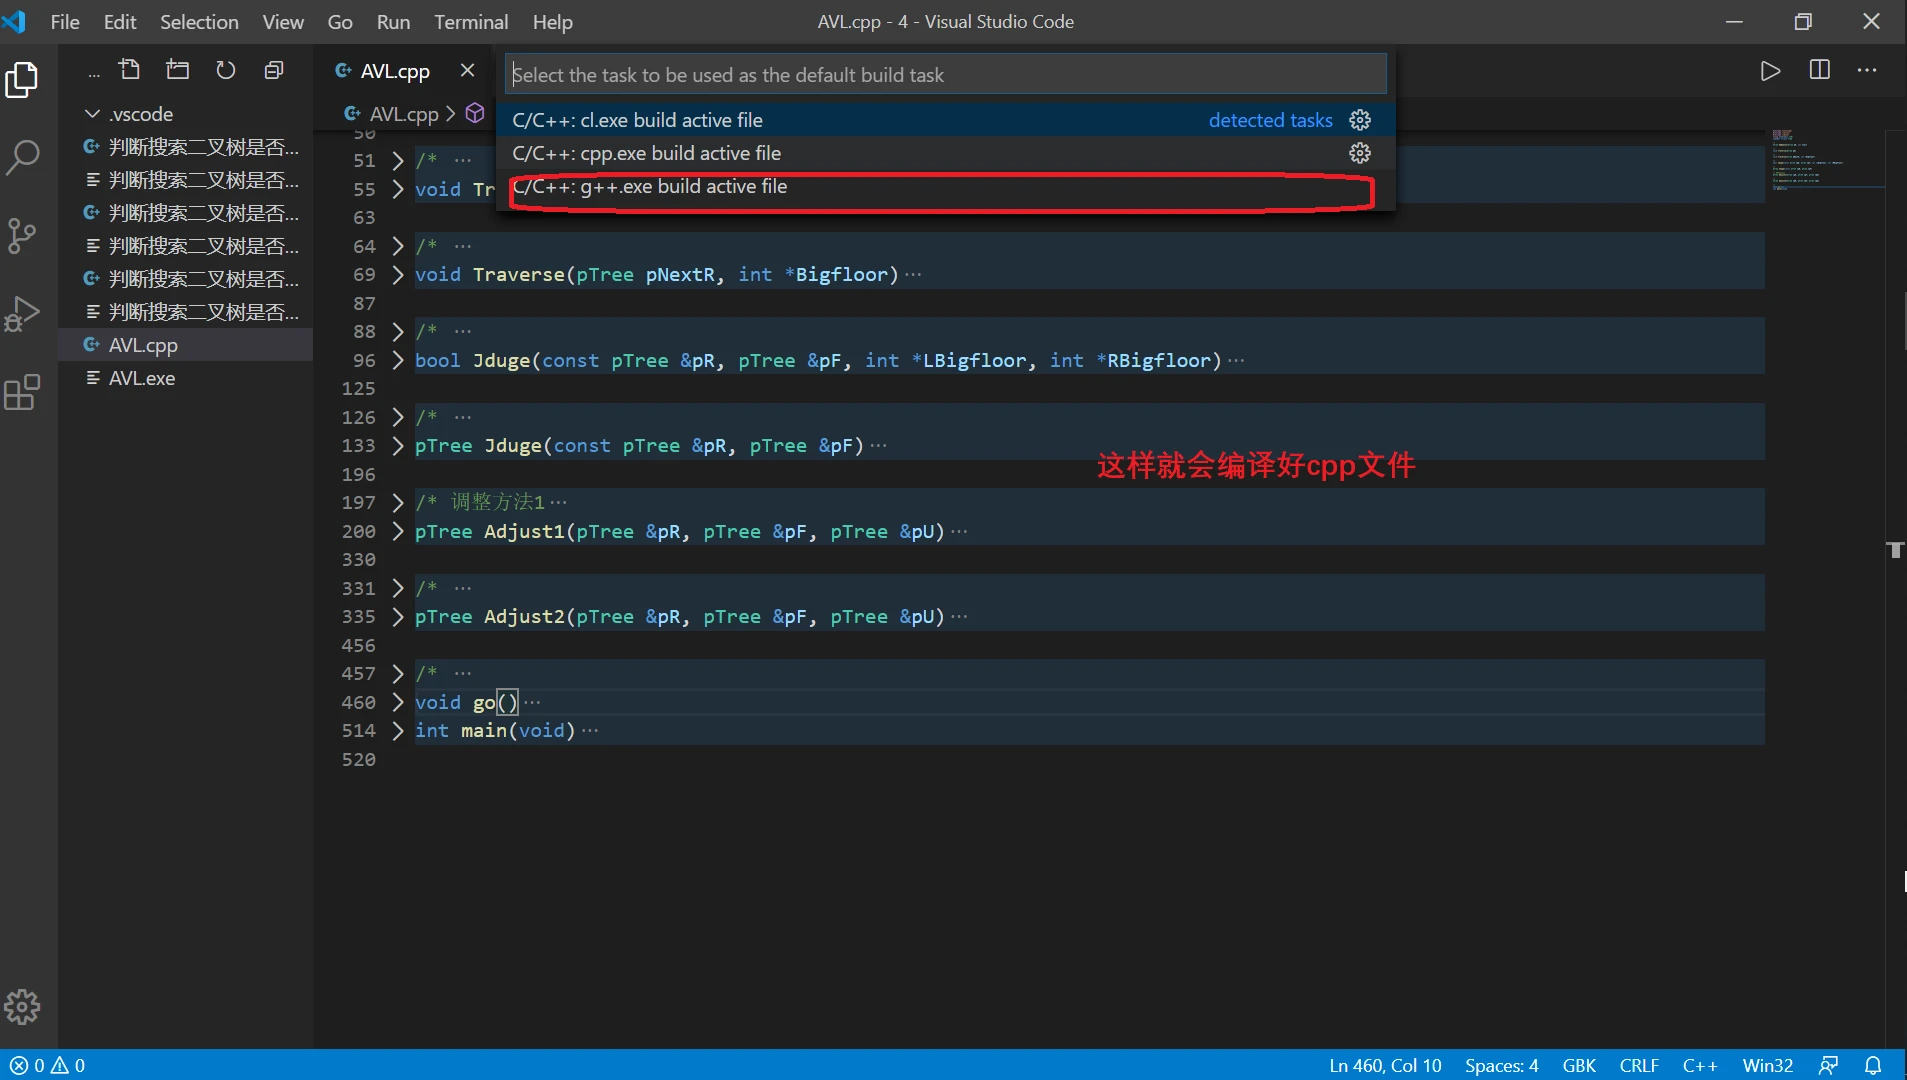
Task: Refresh the Explorer file list
Action: tap(226, 70)
